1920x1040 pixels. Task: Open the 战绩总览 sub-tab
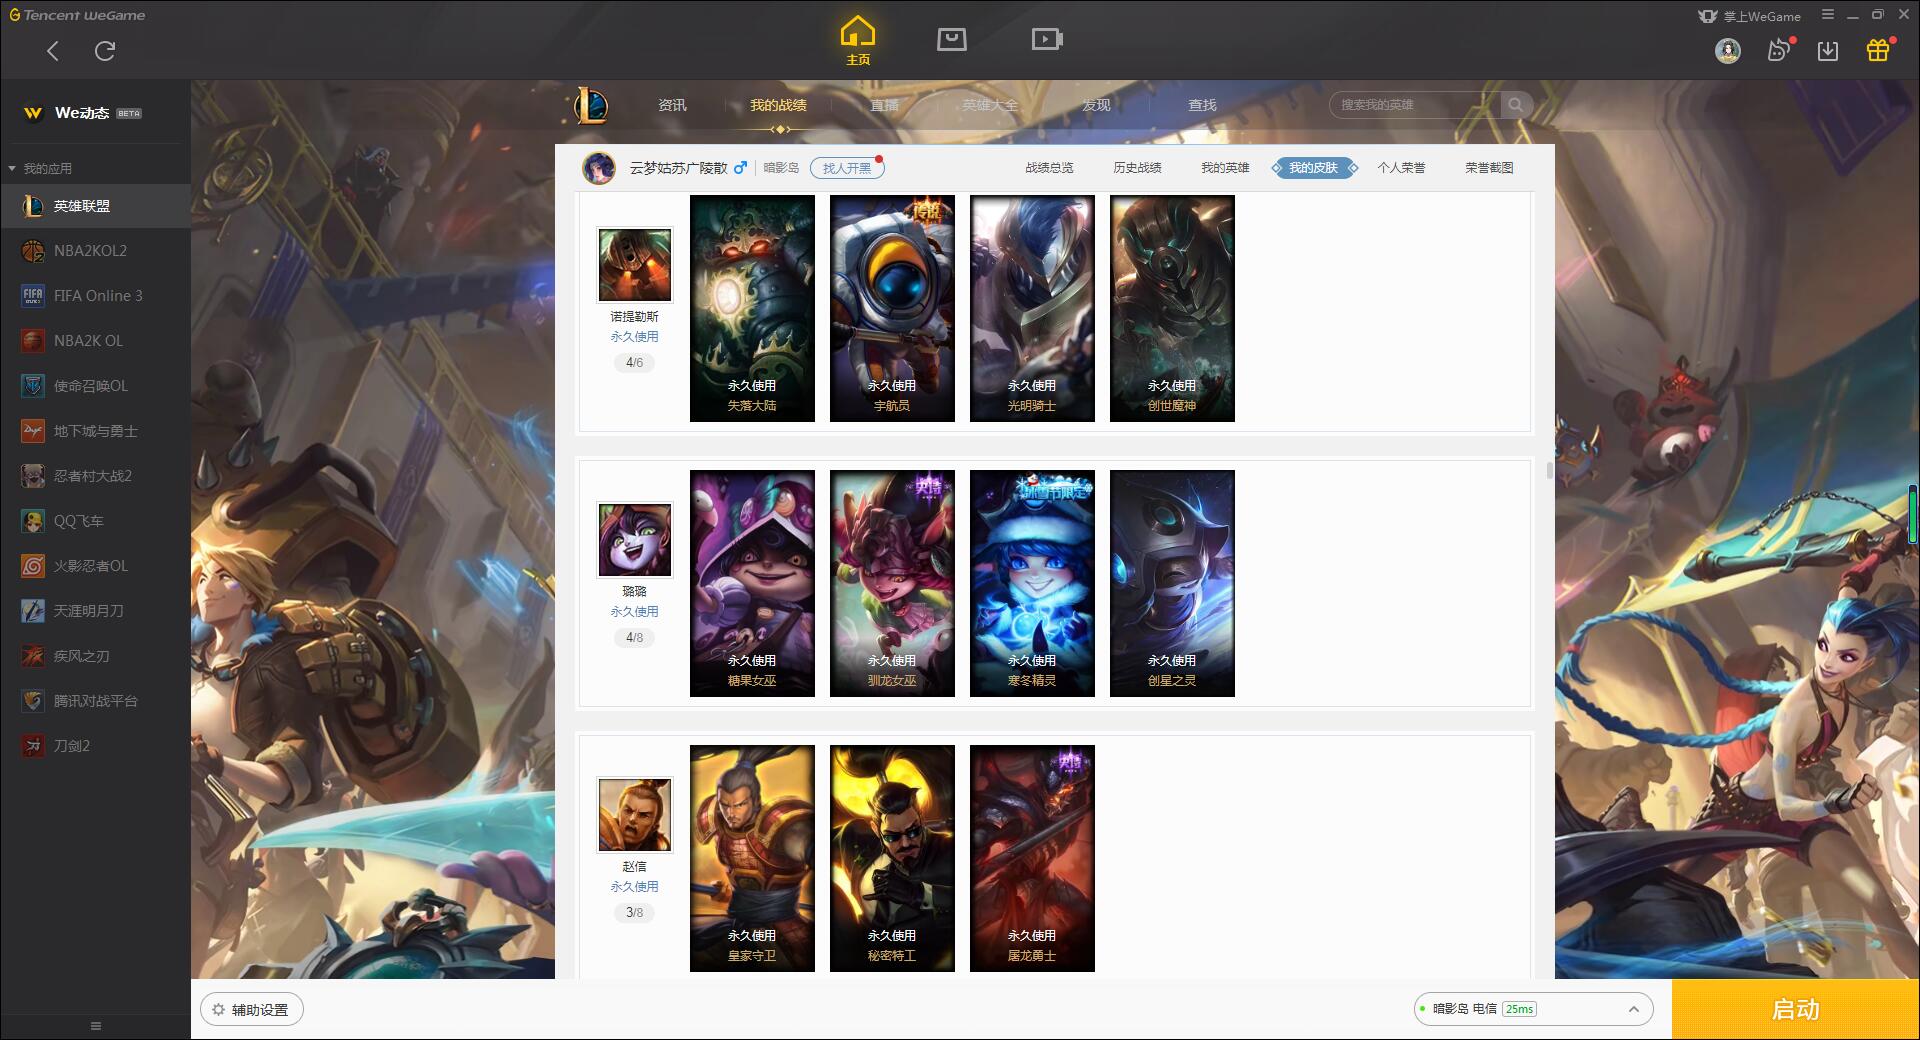pos(1049,168)
